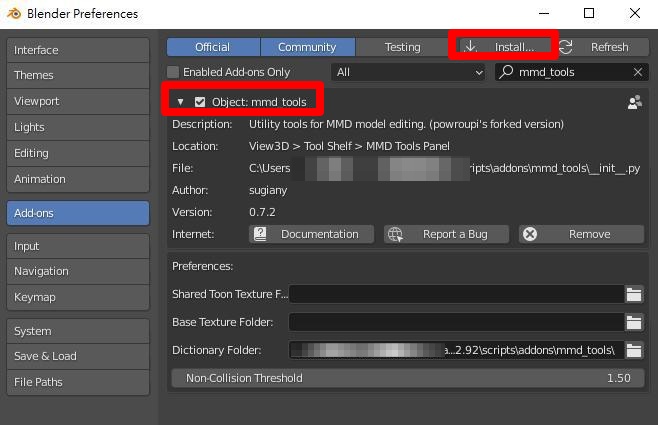The image size is (658, 425).
Task: Clear the mmd_tools search text
Action: pos(638,72)
